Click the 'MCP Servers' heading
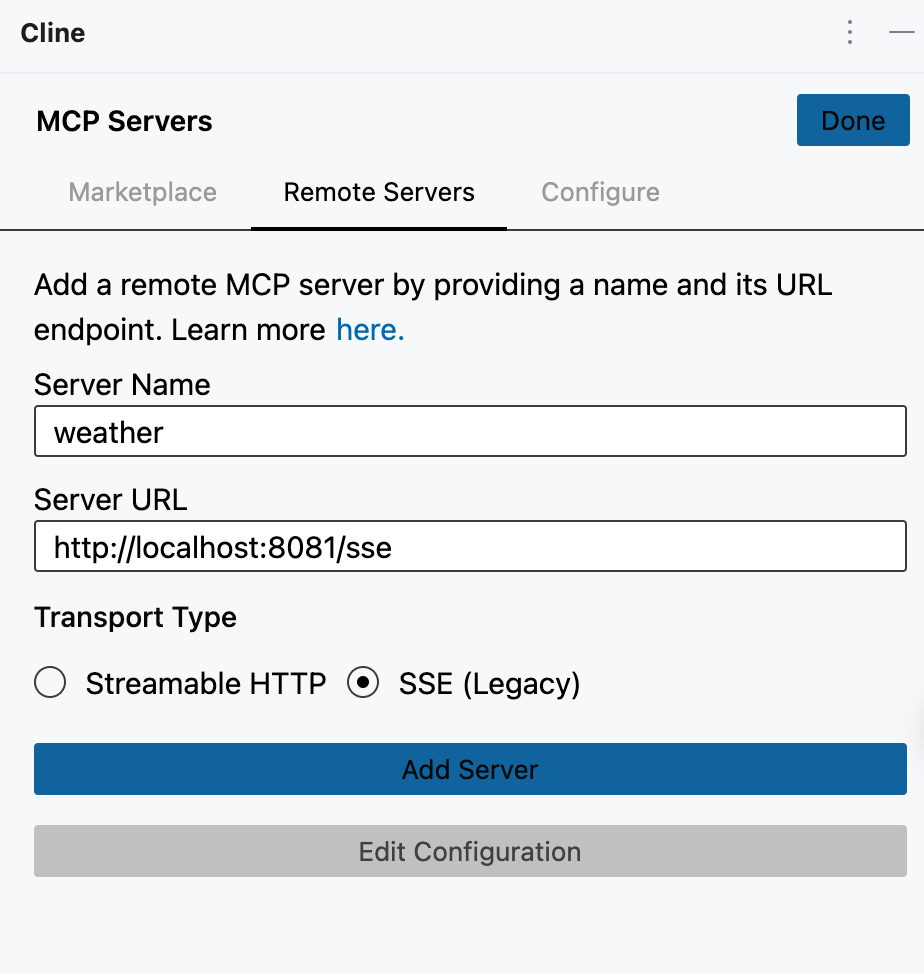The image size is (924, 974). pos(124,121)
